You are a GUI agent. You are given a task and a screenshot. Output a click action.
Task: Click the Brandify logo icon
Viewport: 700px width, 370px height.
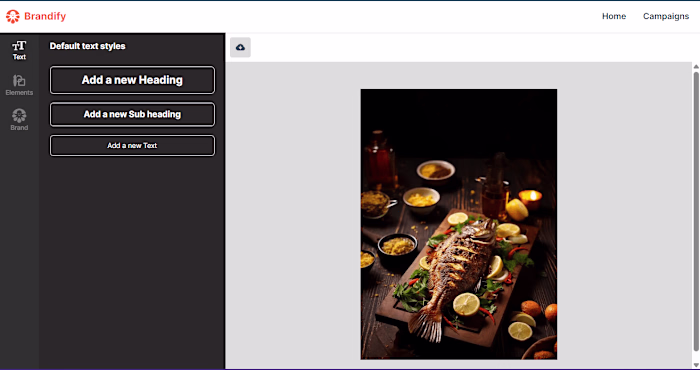(x=12, y=17)
